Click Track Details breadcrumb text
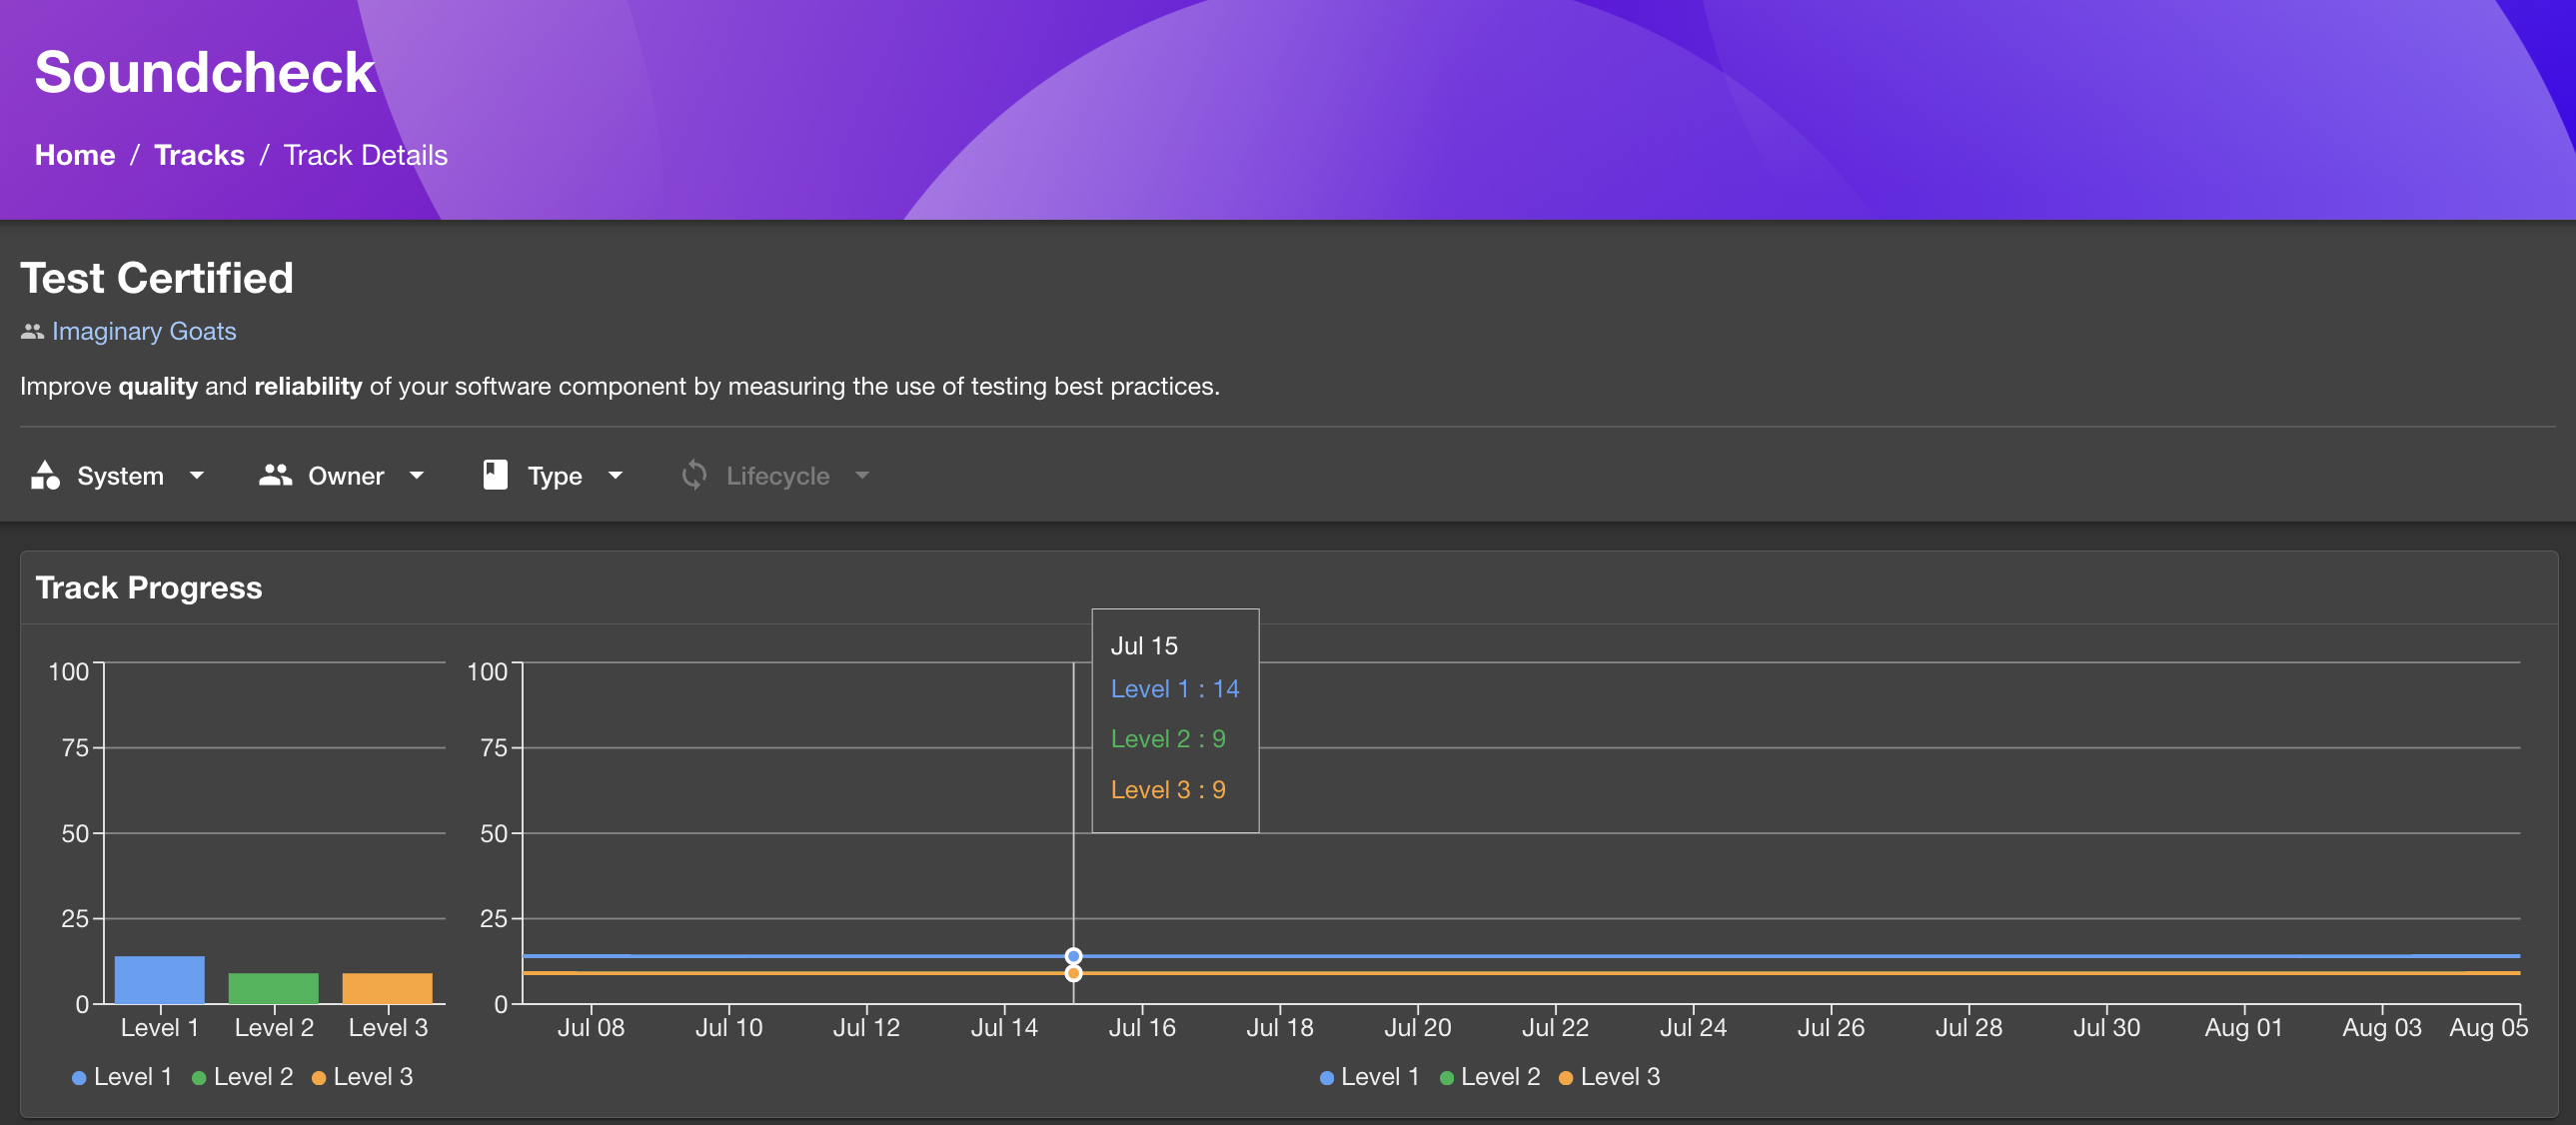This screenshot has width=2576, height=1125. [x=366, y=155]
